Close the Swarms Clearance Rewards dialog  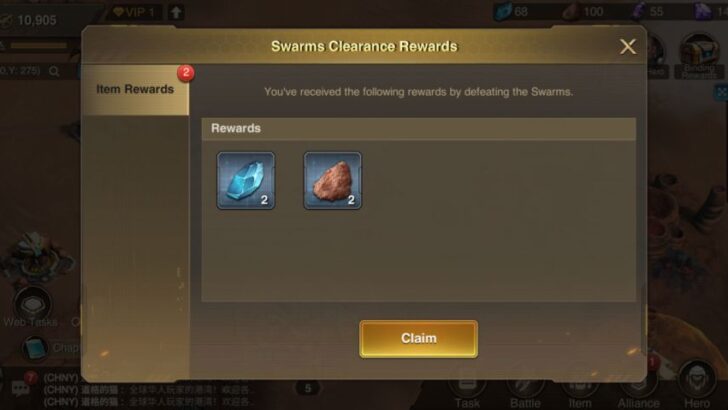pyautogui.click(x=628, y=46)
